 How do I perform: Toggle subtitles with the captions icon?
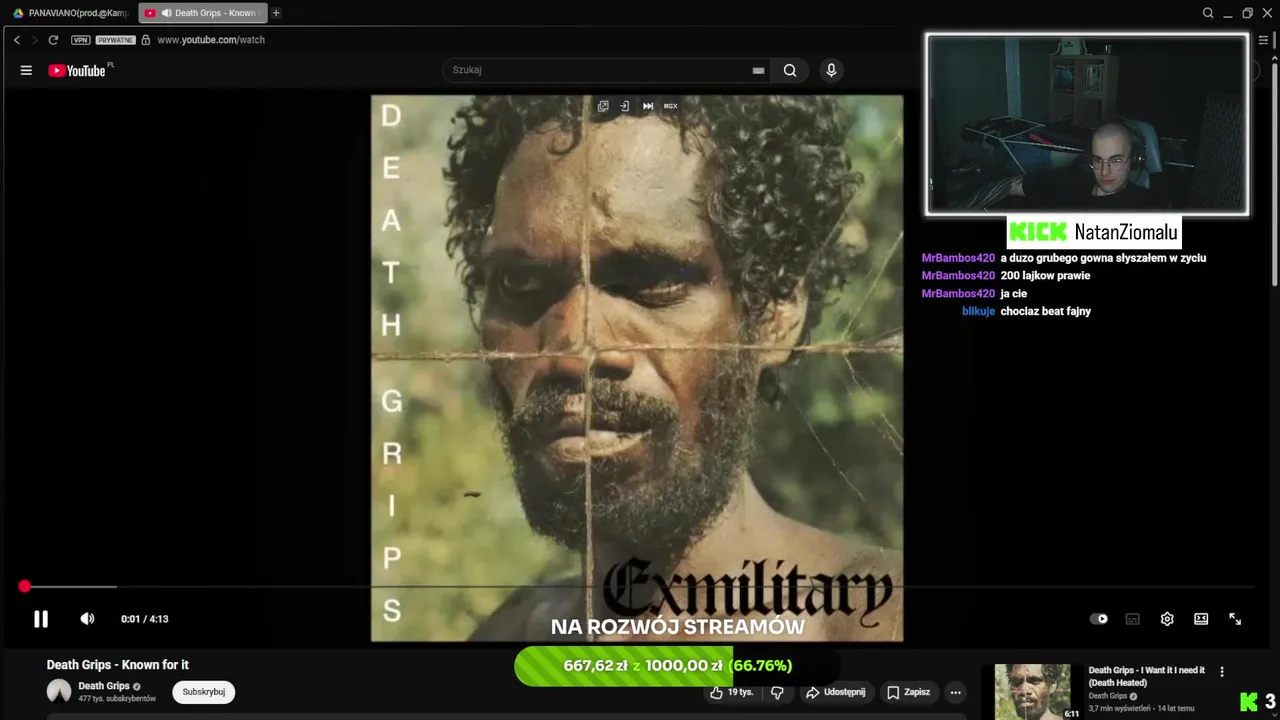(1133, 619)
